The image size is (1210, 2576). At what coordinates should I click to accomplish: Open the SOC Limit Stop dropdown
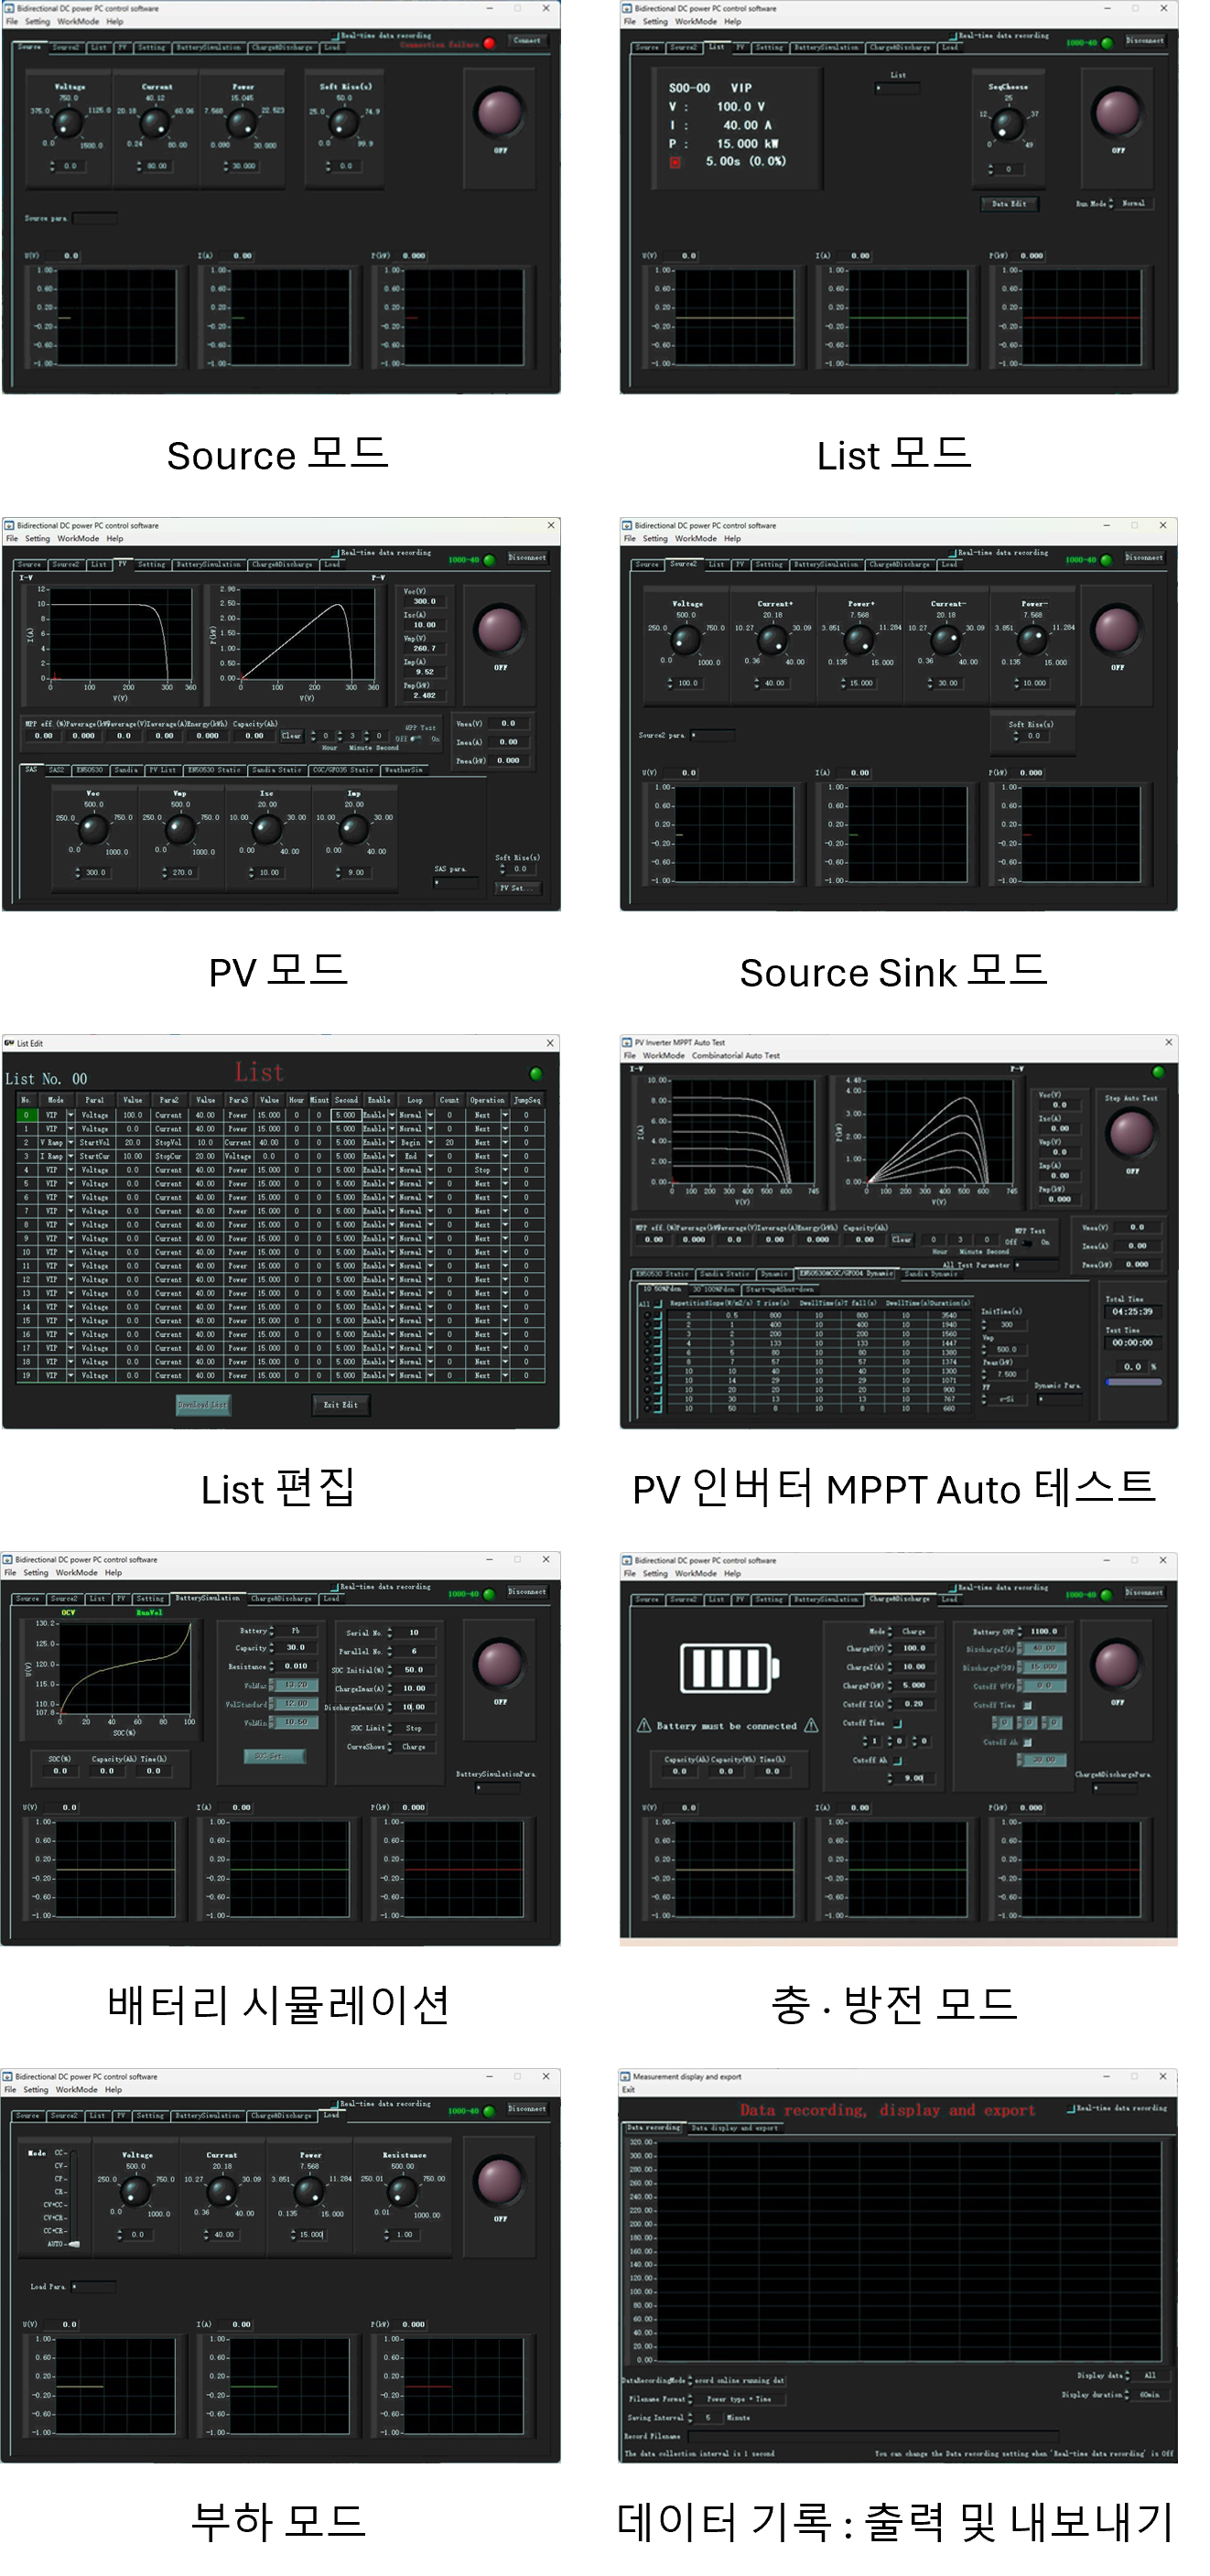[x=413, y=1728]
